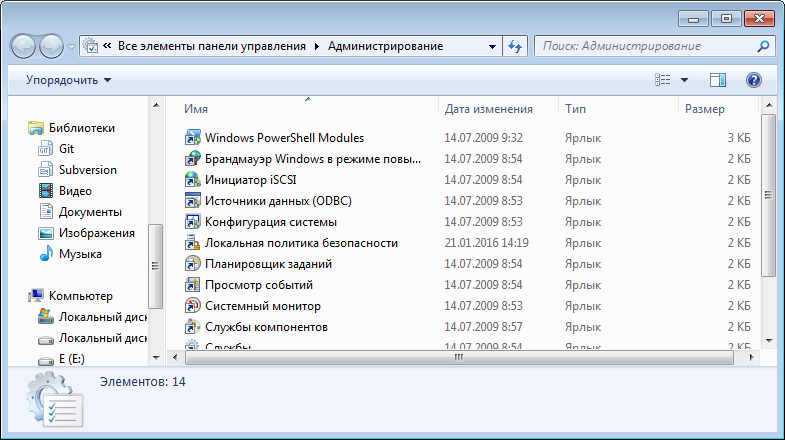This screenshot has width=785, height=440.
Task: Open the Изображения library icon
Action: tap(46, 233)
